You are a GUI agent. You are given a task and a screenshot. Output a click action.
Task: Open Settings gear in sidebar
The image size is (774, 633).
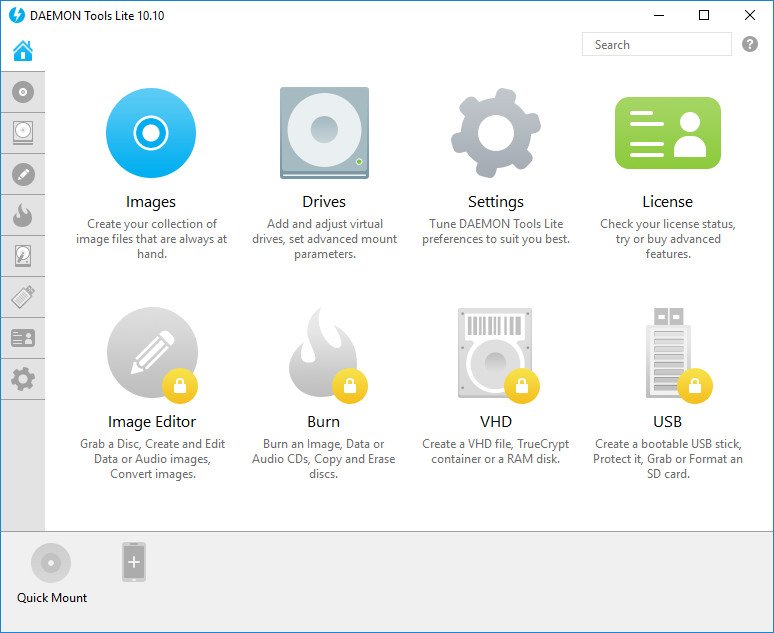coord(23,379)
